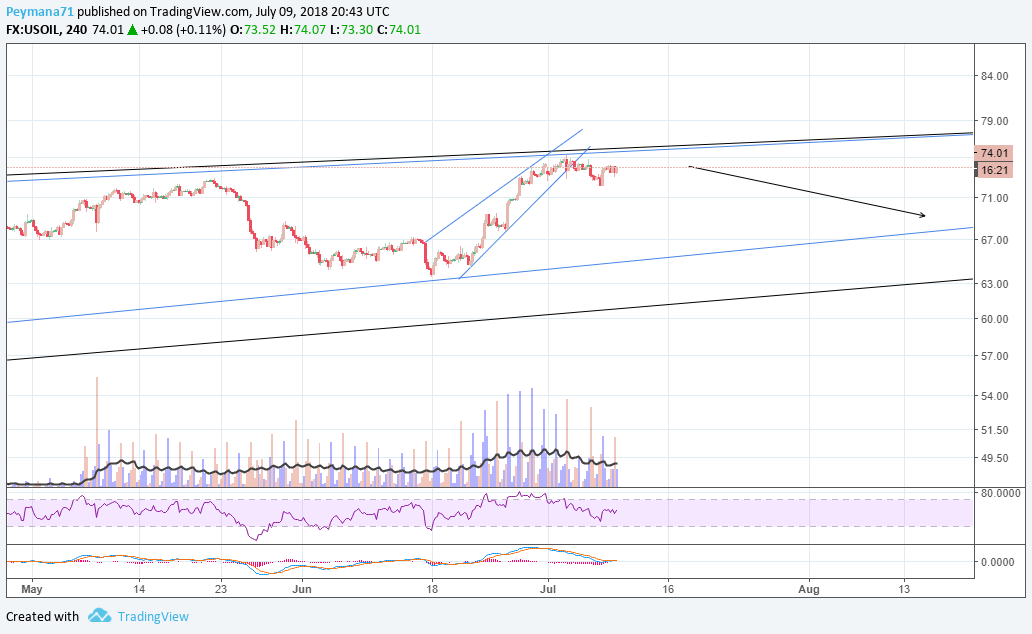
Task: Click the 23 date label on time axis
Action: pyautogui.click(x=220, y=589)
